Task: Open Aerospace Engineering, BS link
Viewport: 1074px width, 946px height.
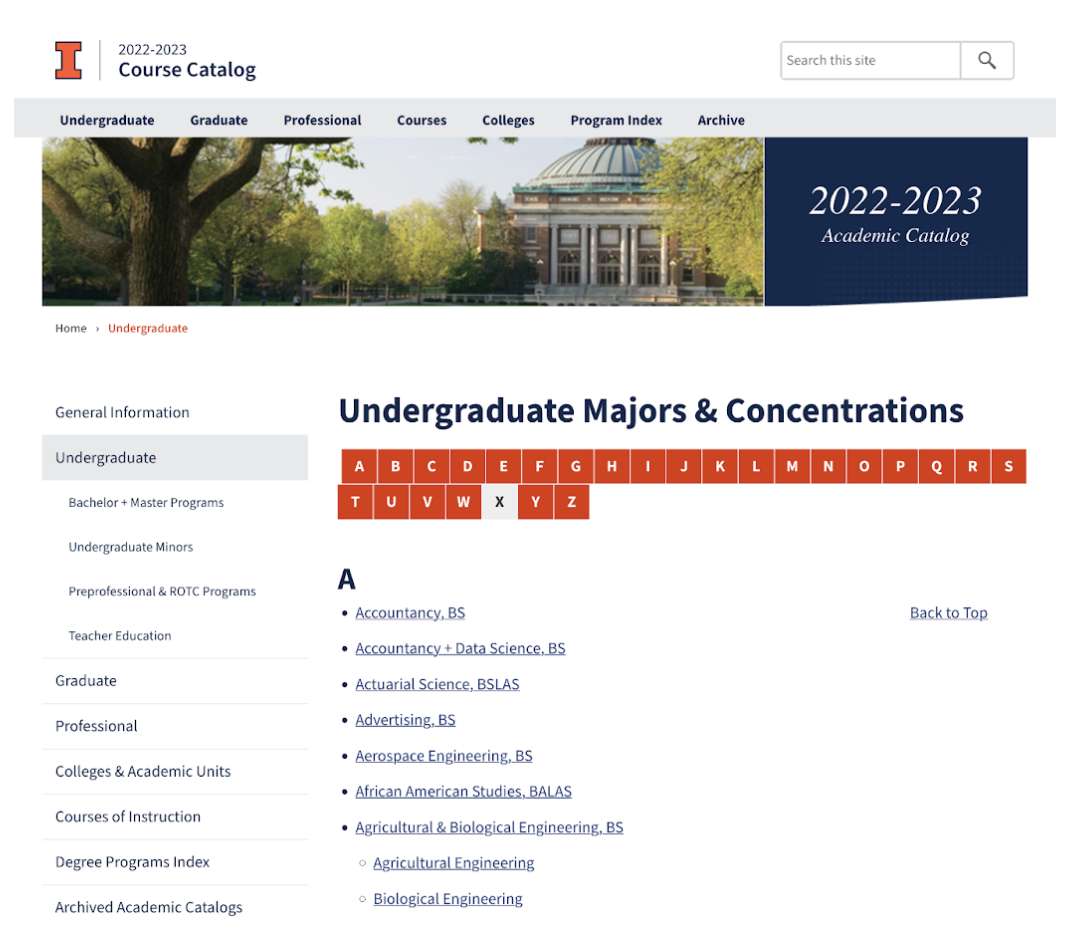Action: (x=444, y=756)
